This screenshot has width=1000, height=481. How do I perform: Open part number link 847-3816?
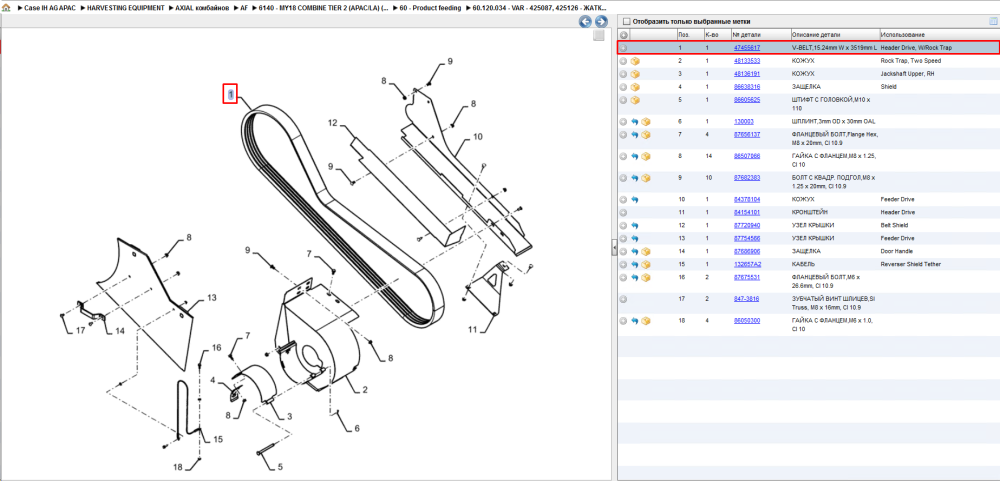pos(747,299)
